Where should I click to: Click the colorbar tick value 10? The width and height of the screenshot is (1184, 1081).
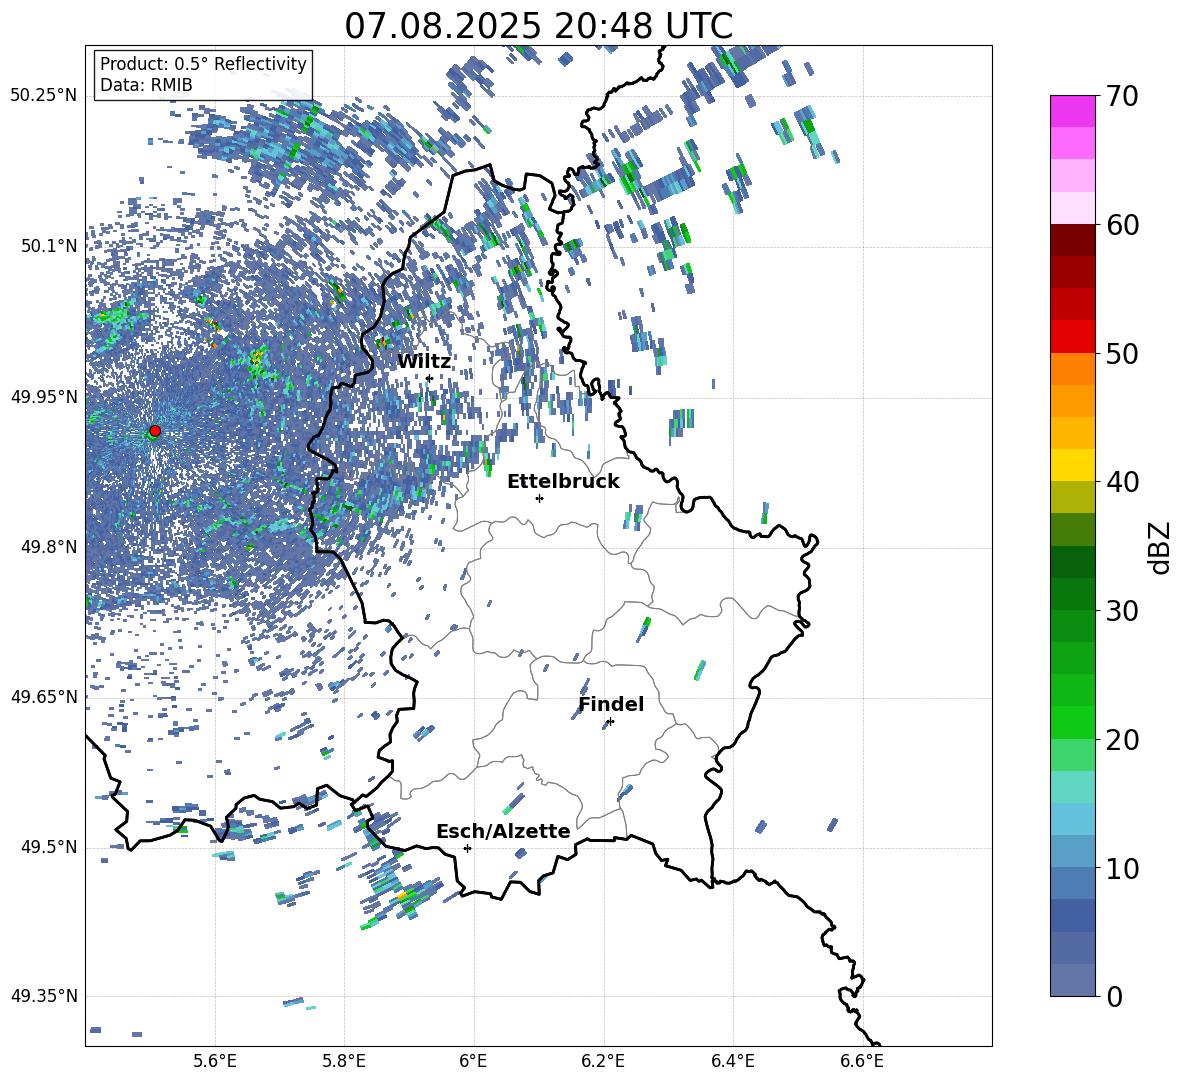point(1122,868)
